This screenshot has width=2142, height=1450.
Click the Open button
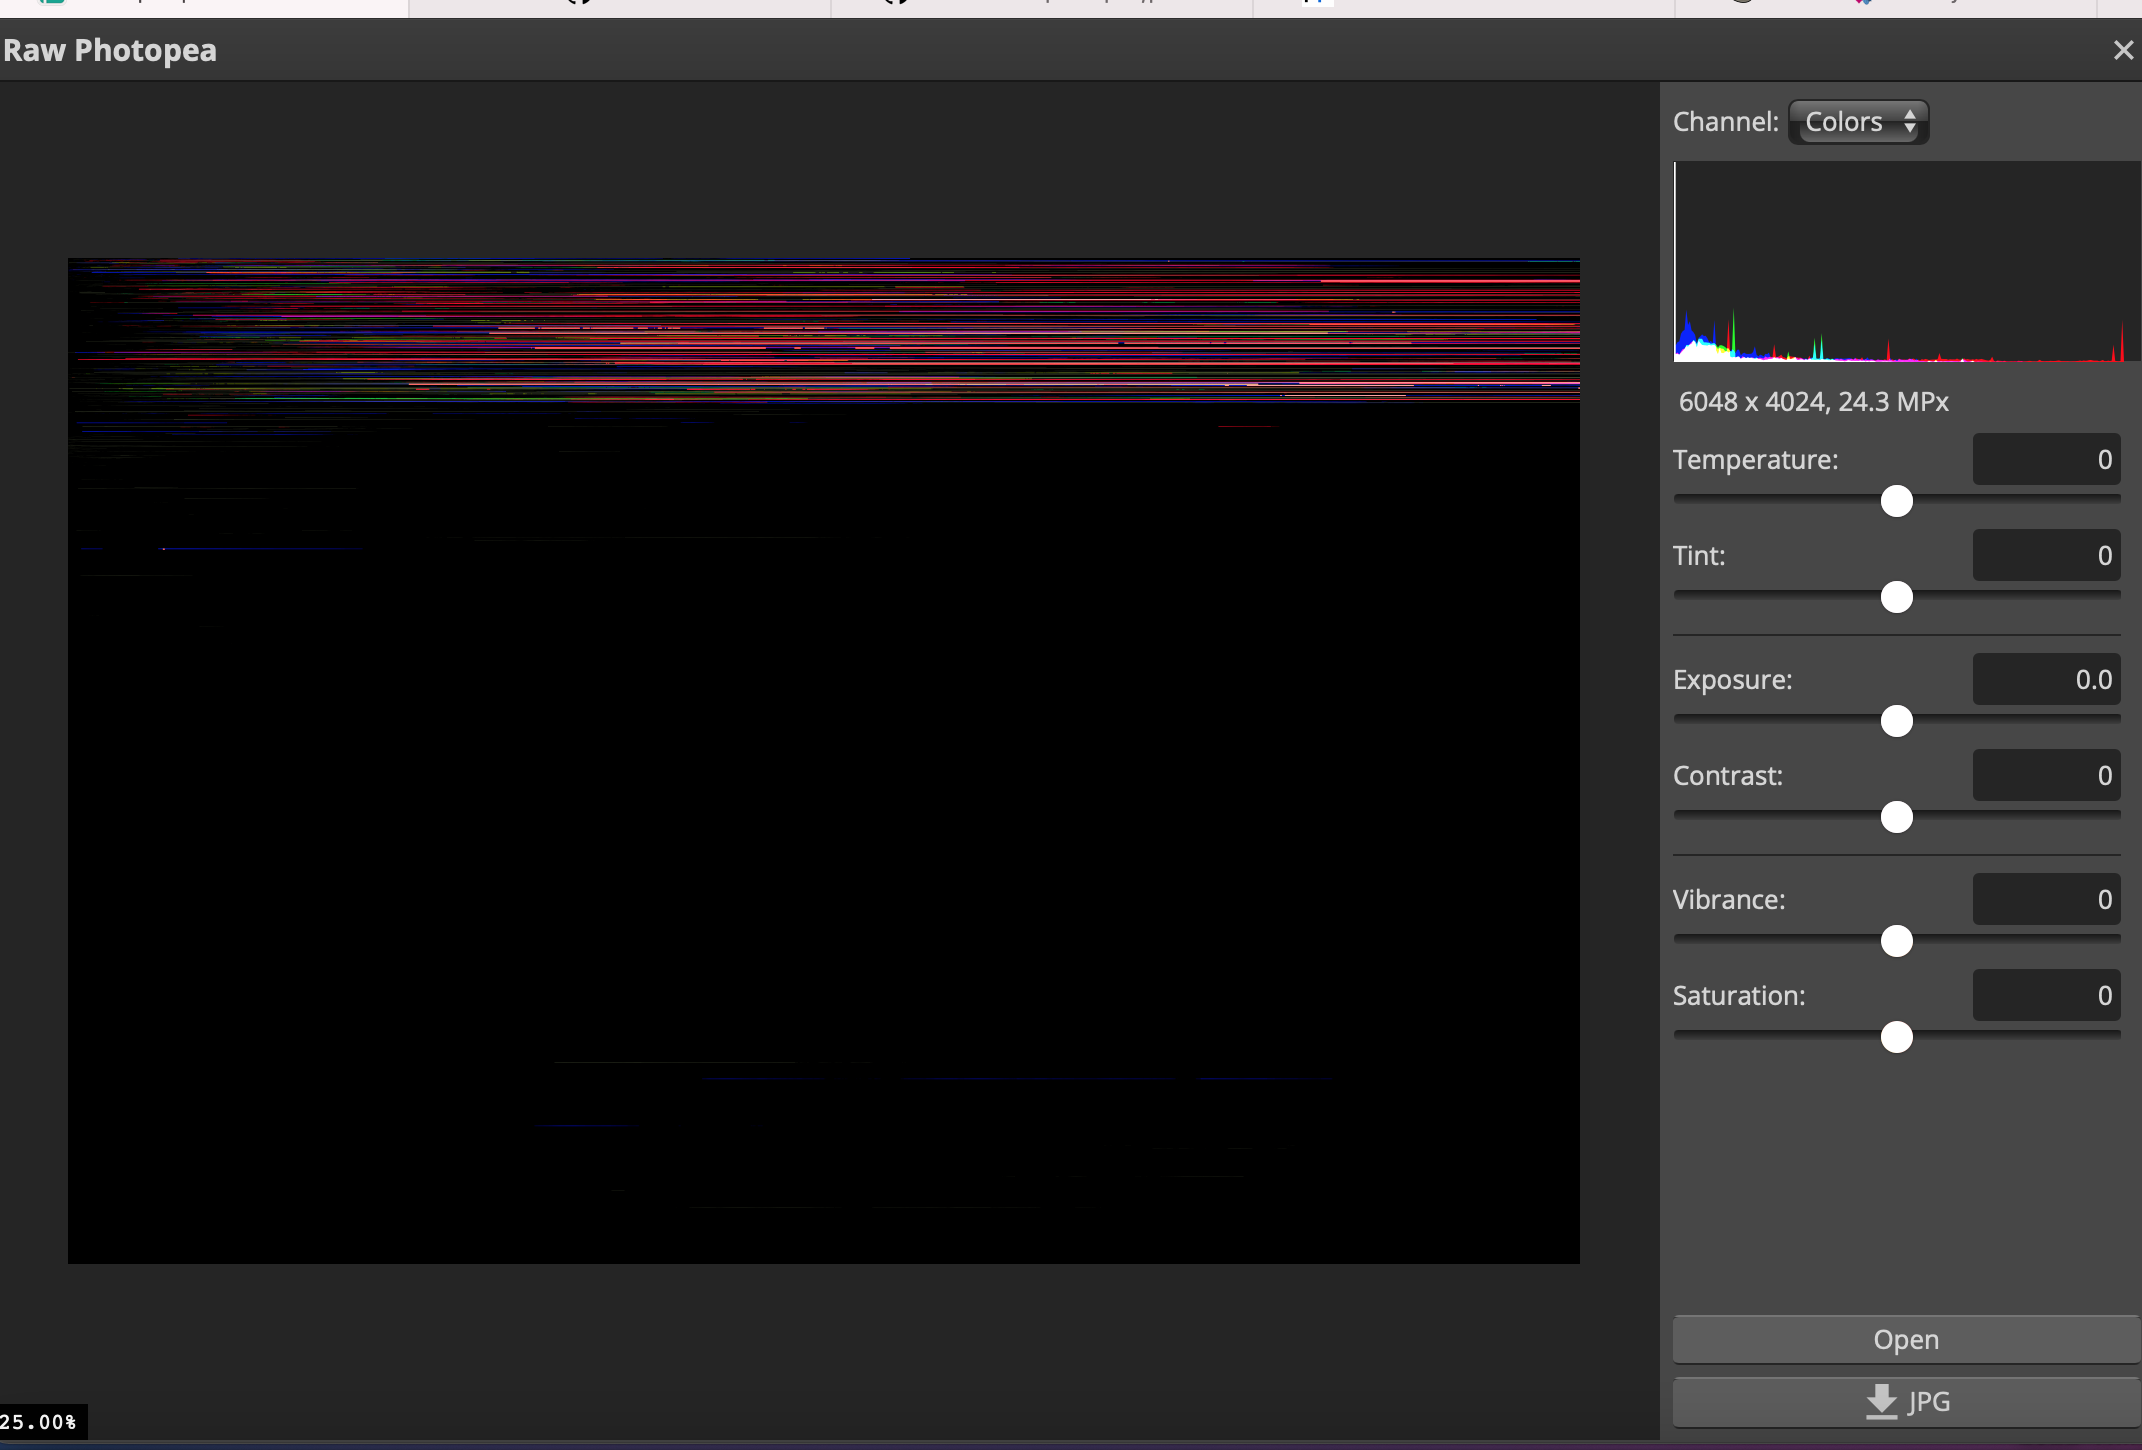tap(1904, 1339)
